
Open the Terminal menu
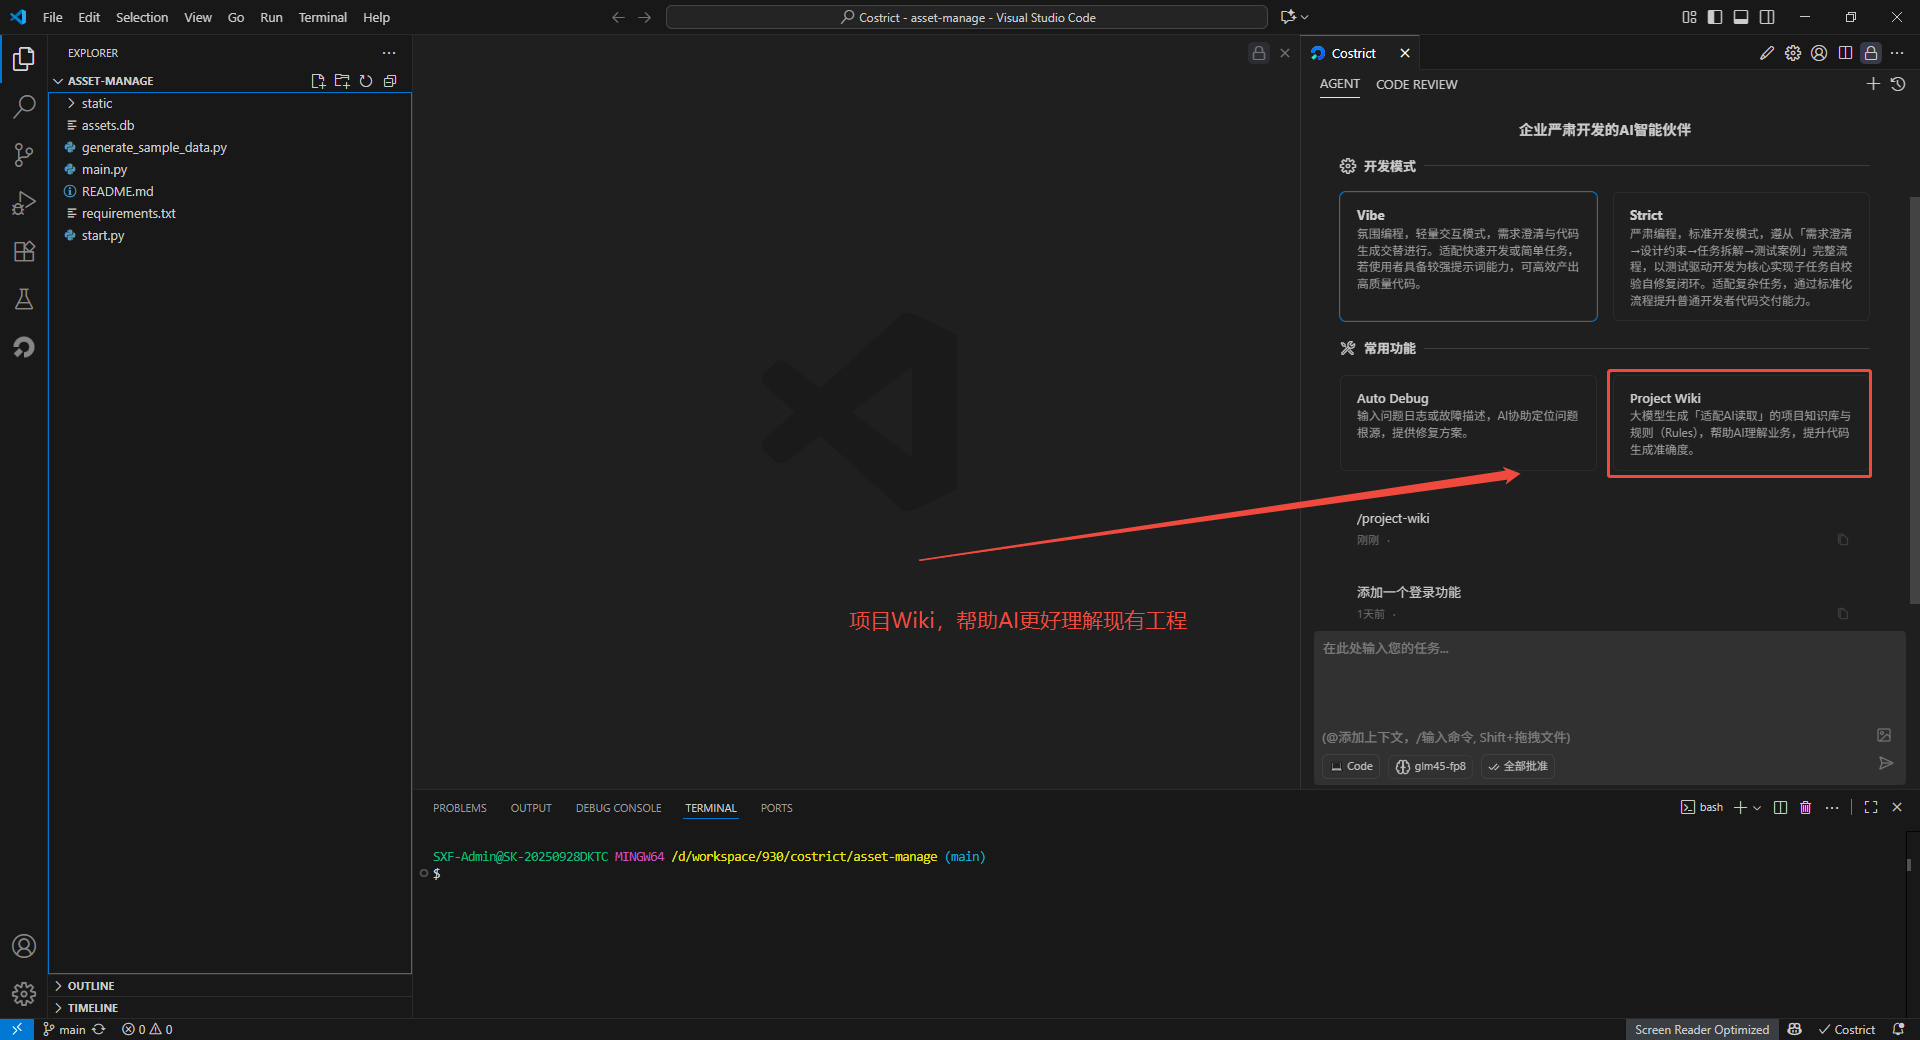(x=322, y=17)
